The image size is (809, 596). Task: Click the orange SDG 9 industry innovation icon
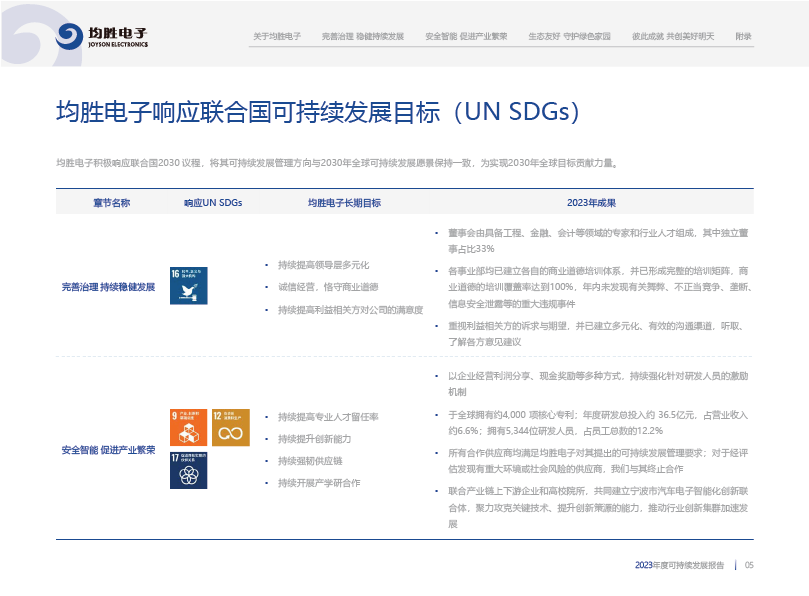tap(189, 428)
